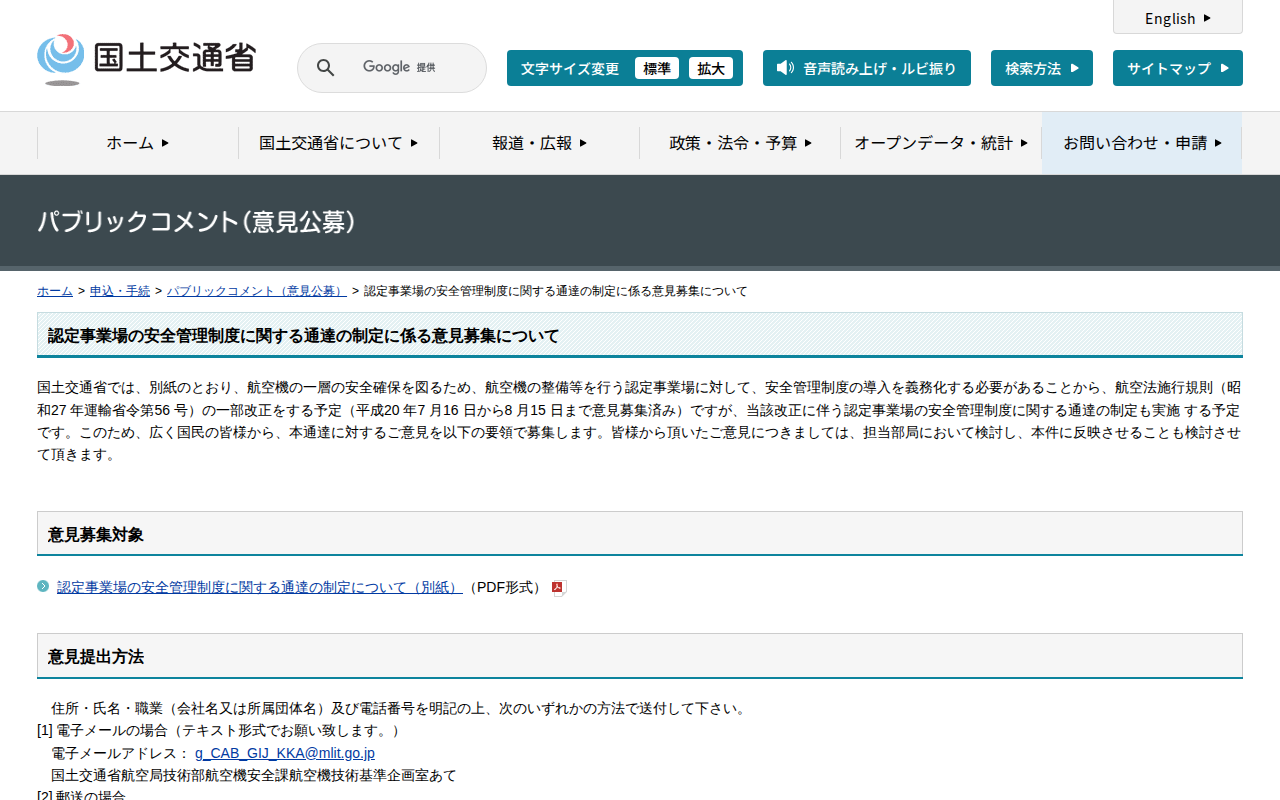Click the ホーム breadcrumb link
1280x800 pixels.
[55, 291]
